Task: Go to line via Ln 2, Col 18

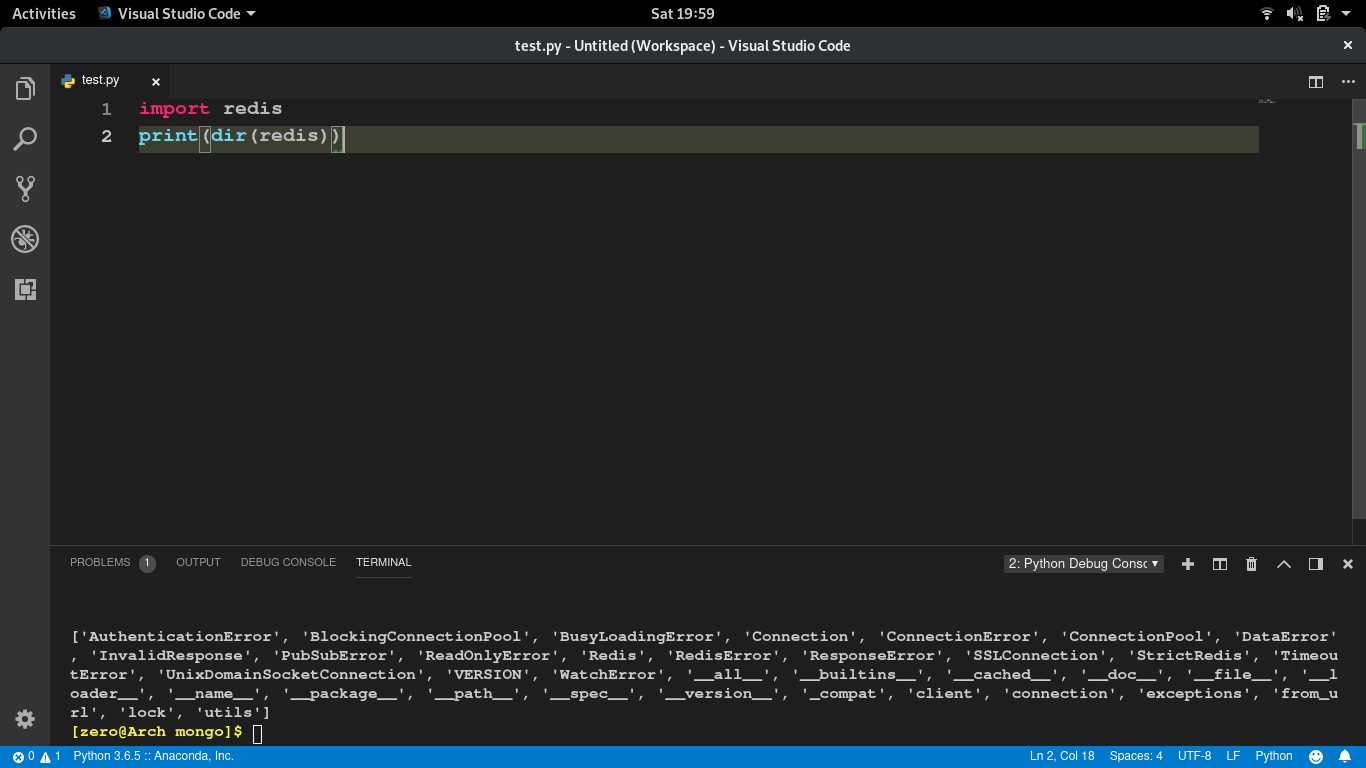Action: tap(1062, 757)
